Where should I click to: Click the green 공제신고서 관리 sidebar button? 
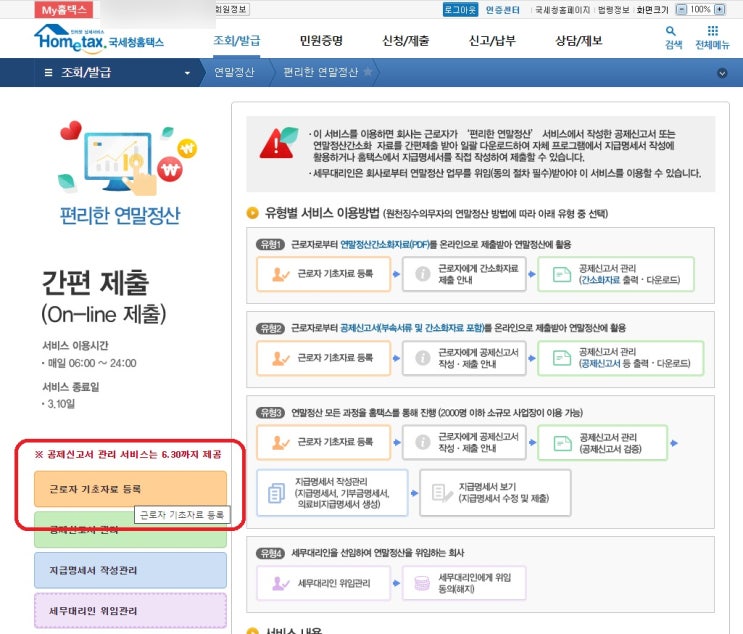[130, 530]
